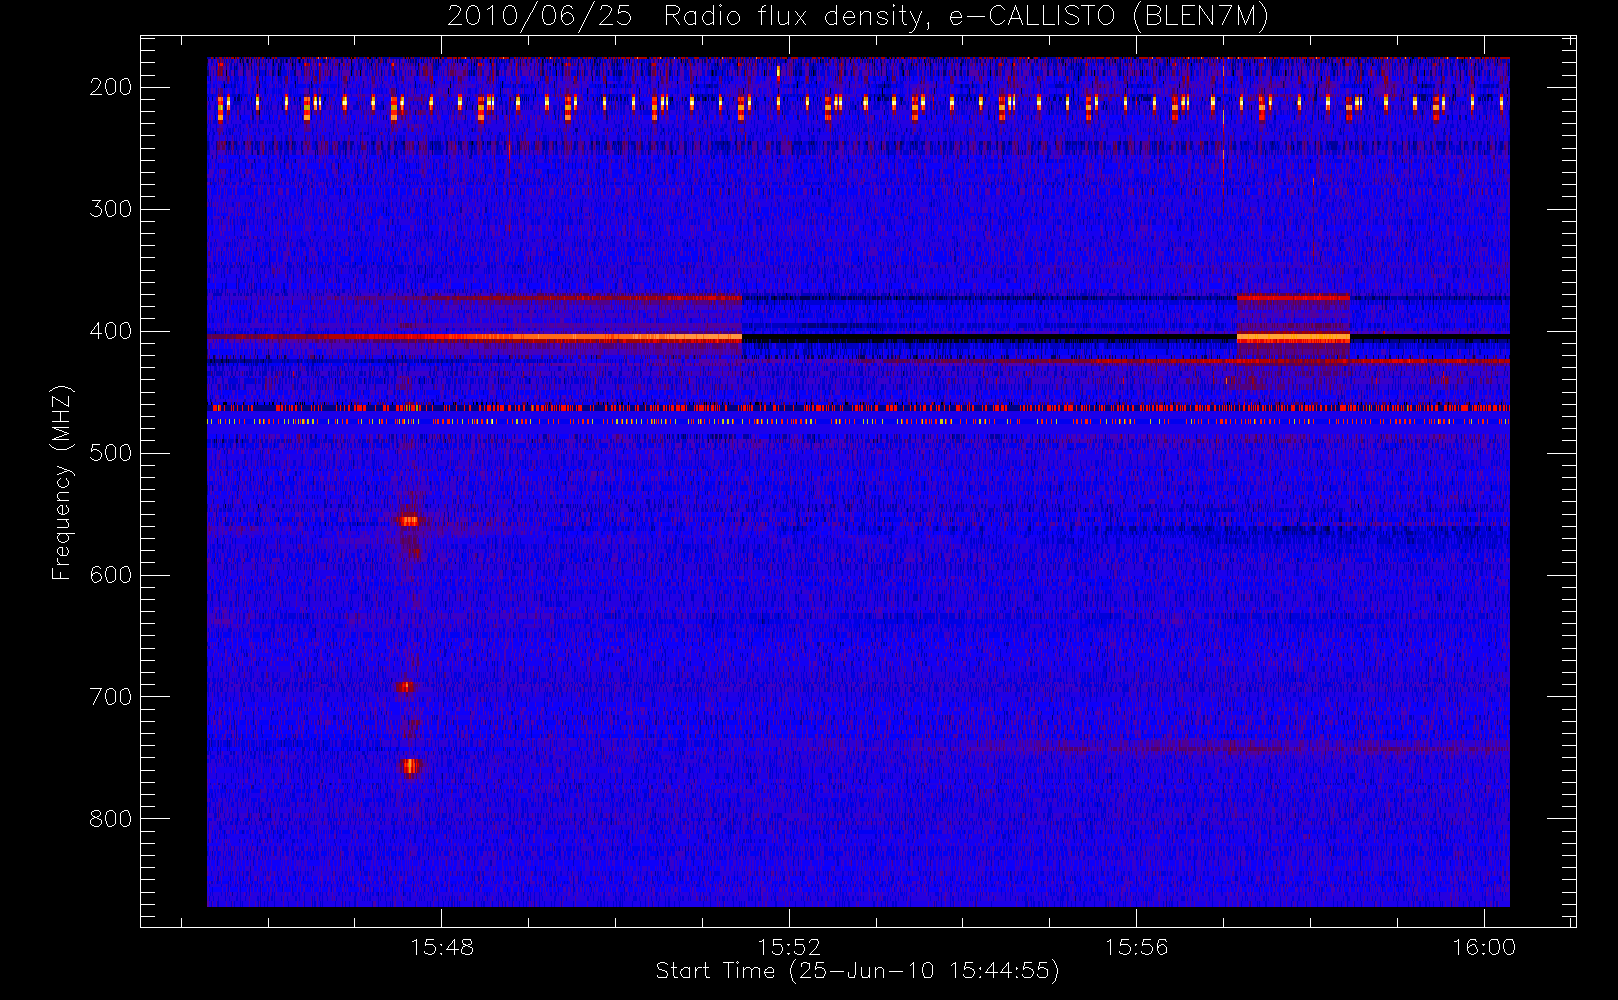Select the 700 frequency axis label

pos(110,697)
